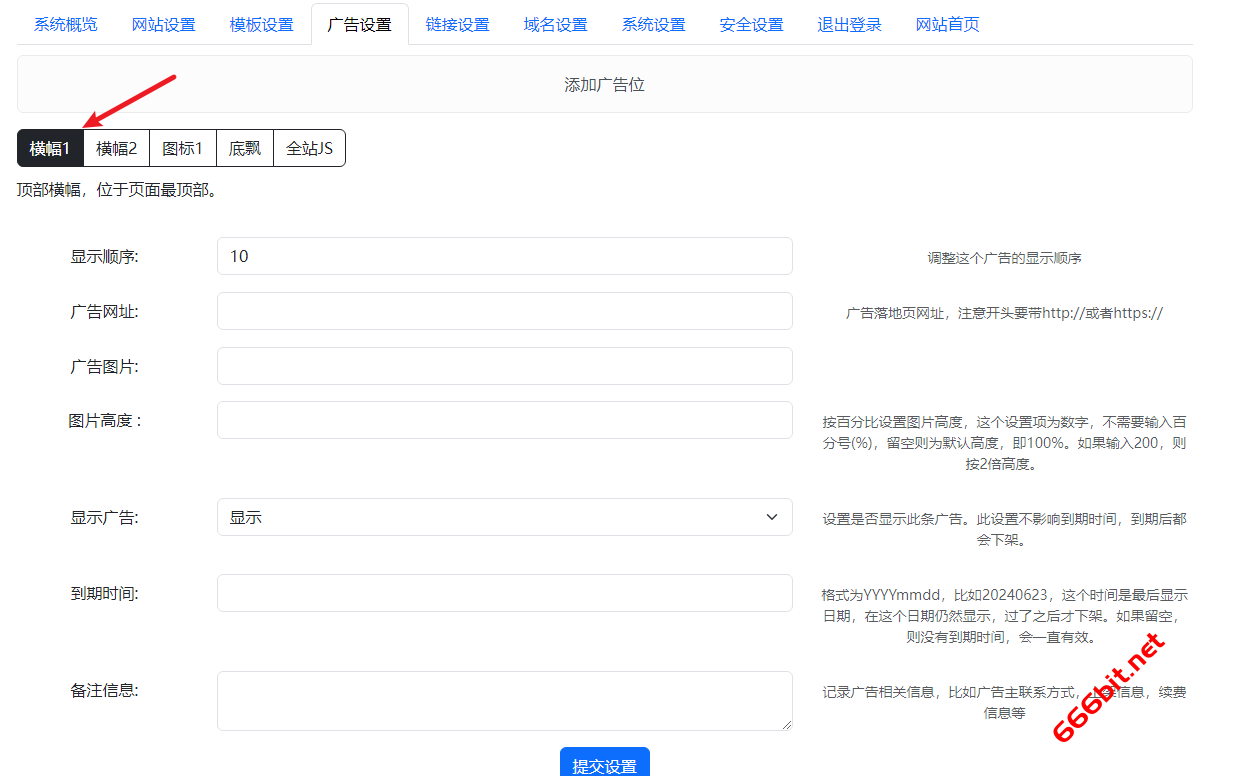Click the 添加广告位 bar

point(604,84)
